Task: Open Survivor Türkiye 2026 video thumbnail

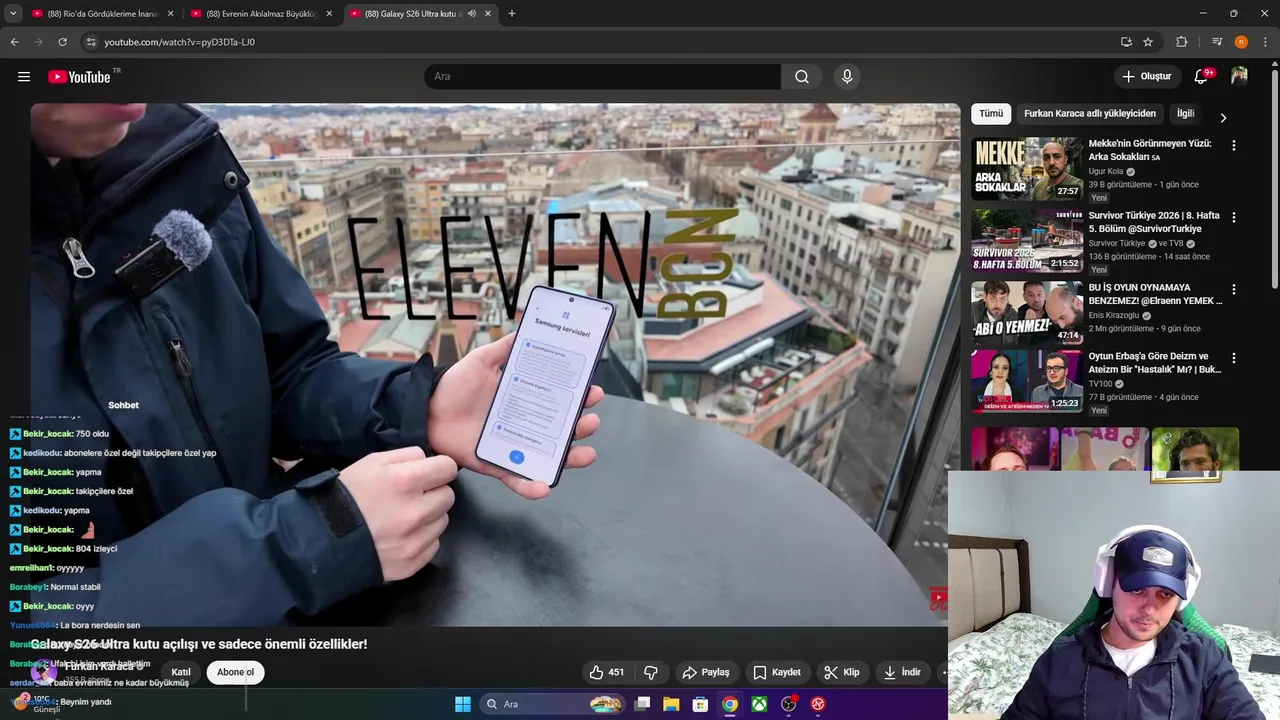Action: 1027,240
